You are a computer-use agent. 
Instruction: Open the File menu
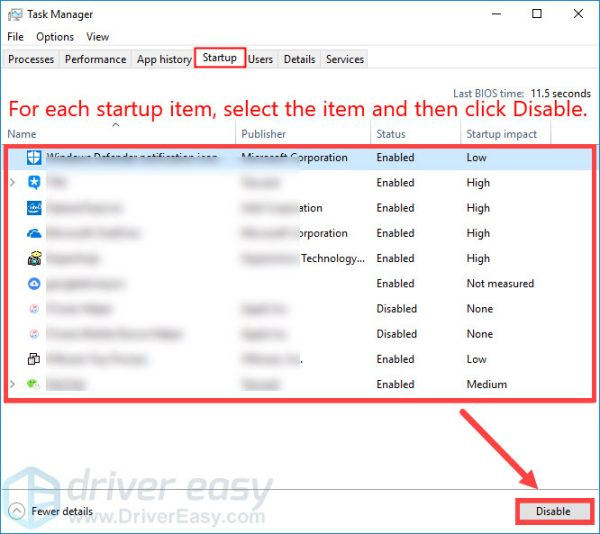tap(16, 37)
